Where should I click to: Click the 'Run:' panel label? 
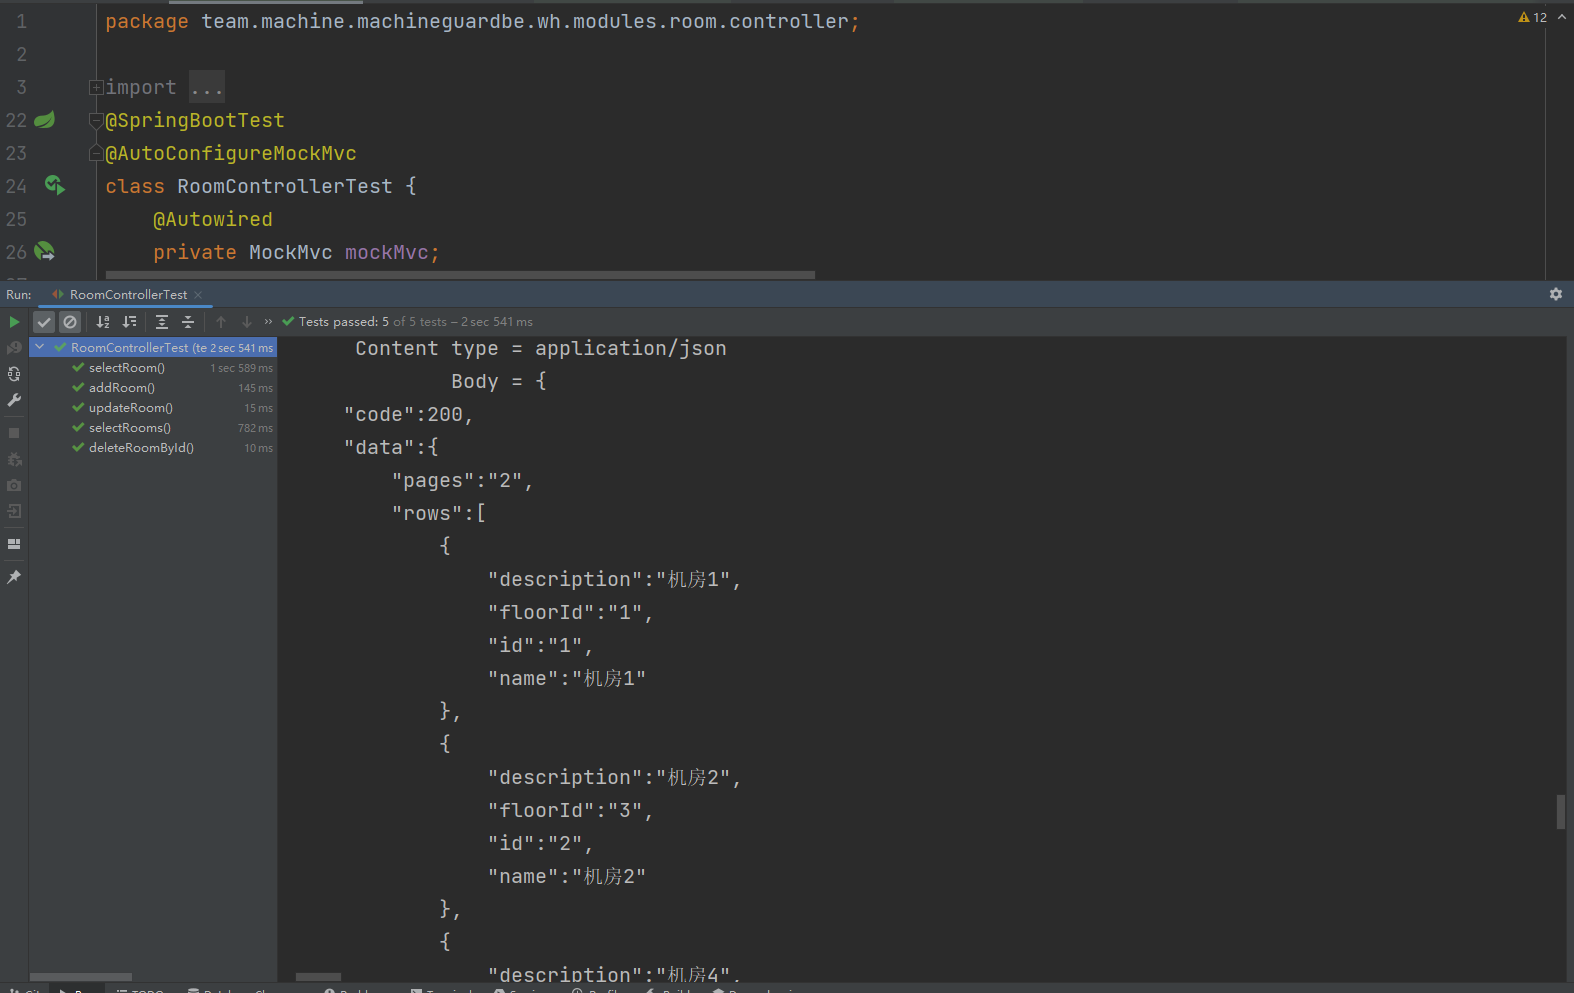pyautogui.click(x=19, y=295)
